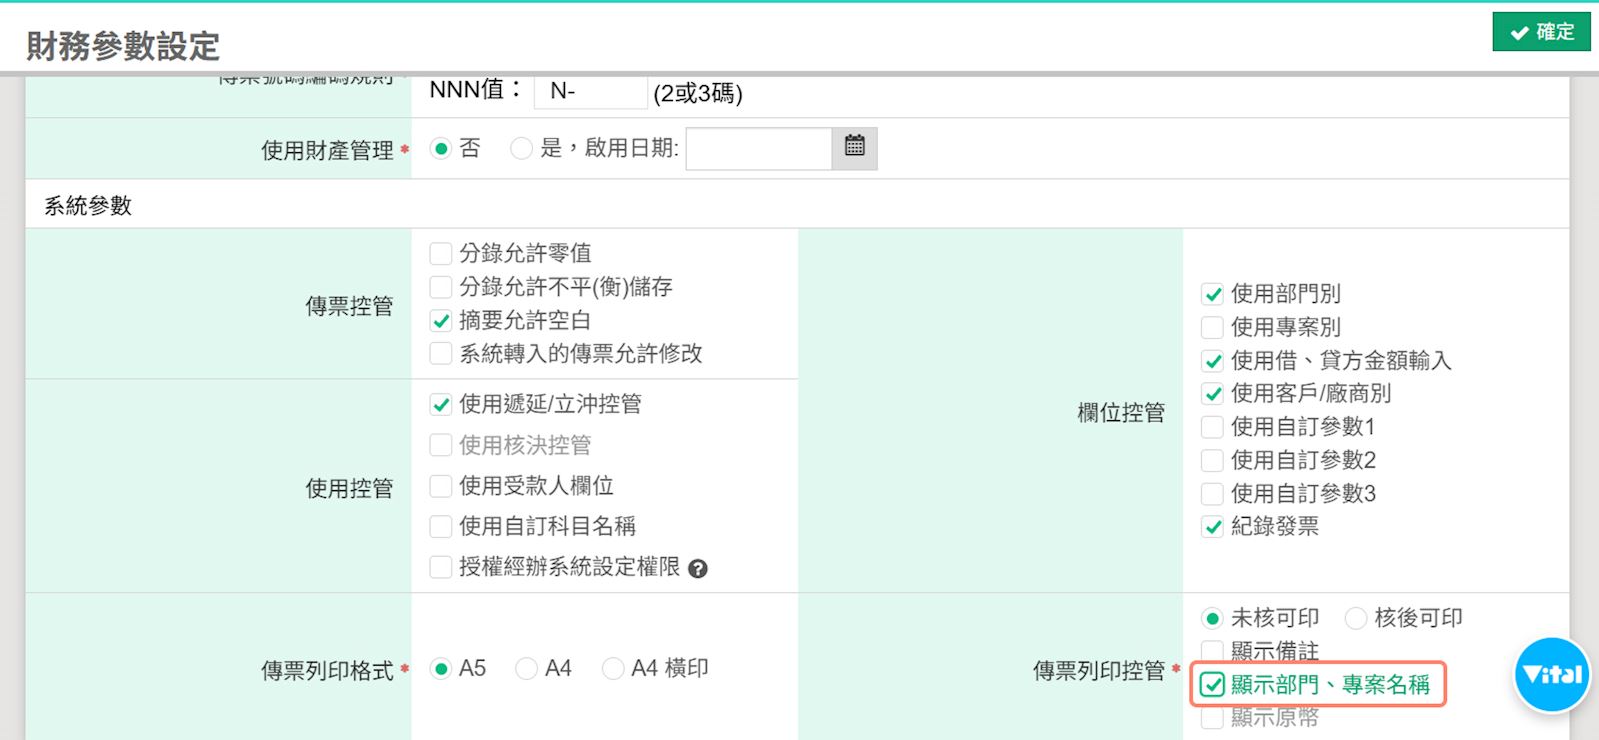The image size is (1599, 740).
Task: Check 分錄允許不平(衡)儲存 option
Action: (x=441, y=288)
